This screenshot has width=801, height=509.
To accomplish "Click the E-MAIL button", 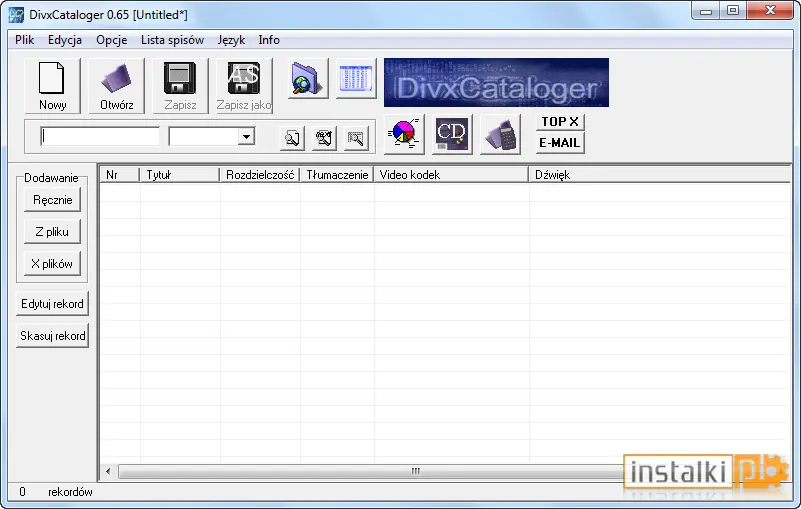I will click(x=560, y=143).
